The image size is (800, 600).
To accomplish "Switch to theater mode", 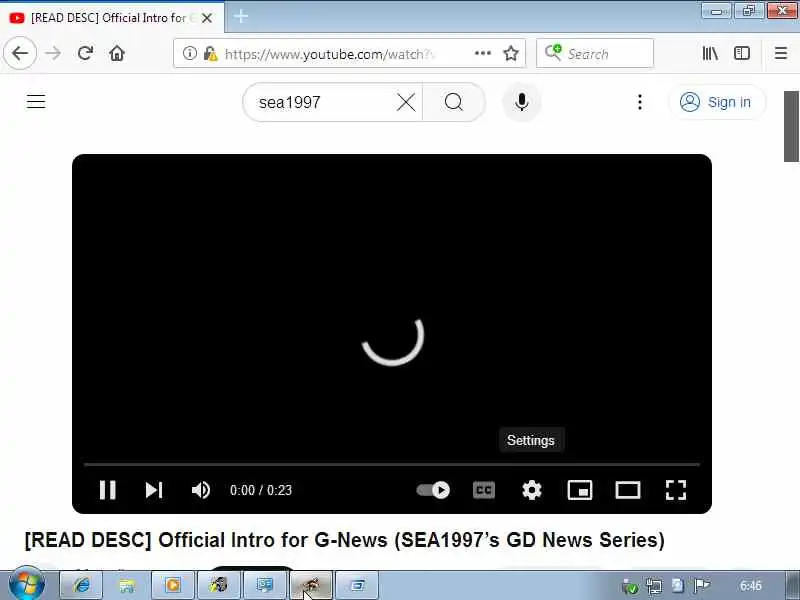I will [x=628, y=490].
